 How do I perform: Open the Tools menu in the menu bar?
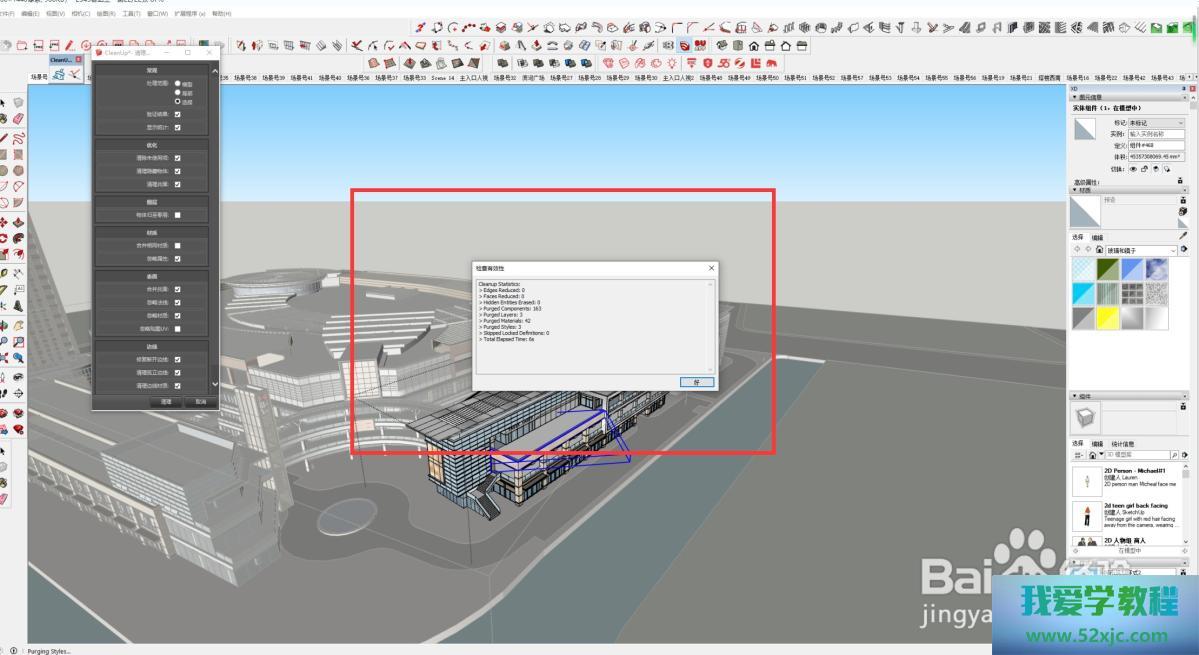[x=131, y=14]
